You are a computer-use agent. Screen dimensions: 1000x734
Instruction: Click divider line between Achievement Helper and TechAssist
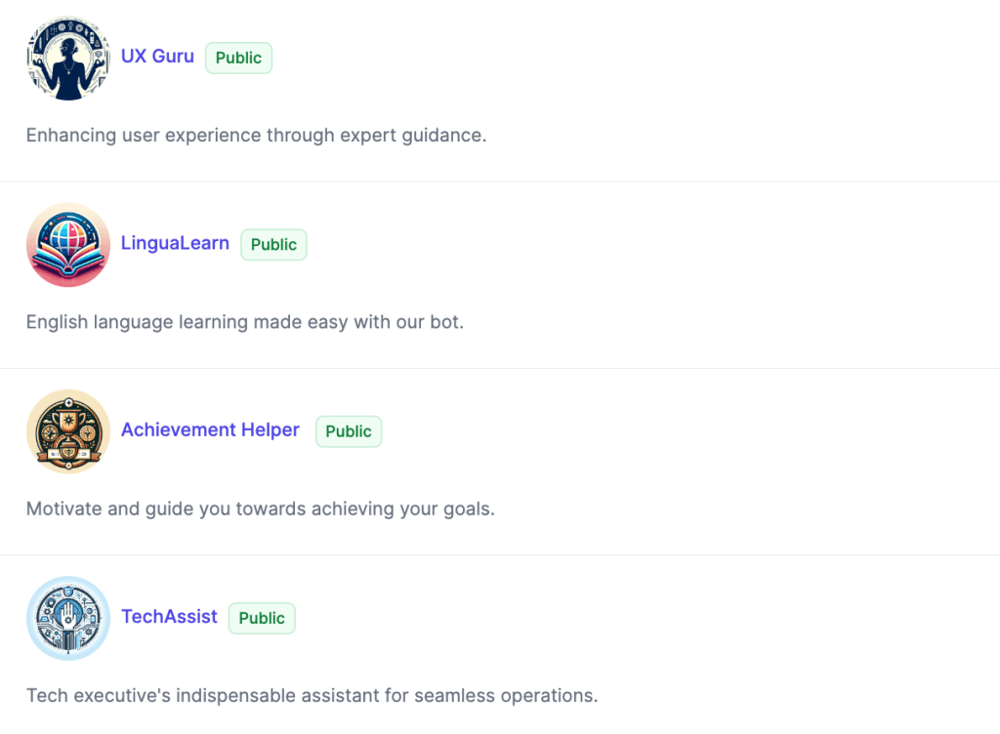coord(500,555)
